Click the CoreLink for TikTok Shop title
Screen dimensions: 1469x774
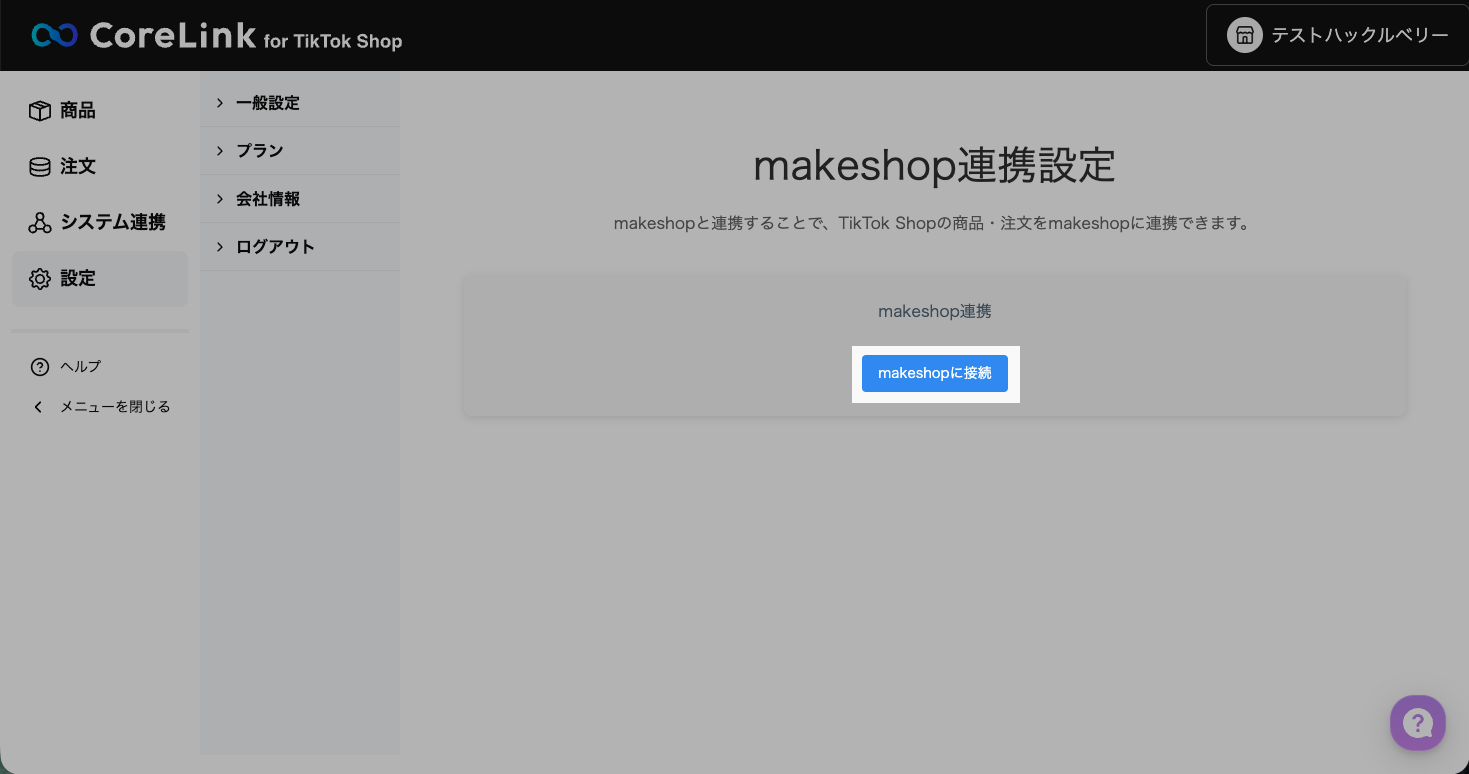coord(246,36)
